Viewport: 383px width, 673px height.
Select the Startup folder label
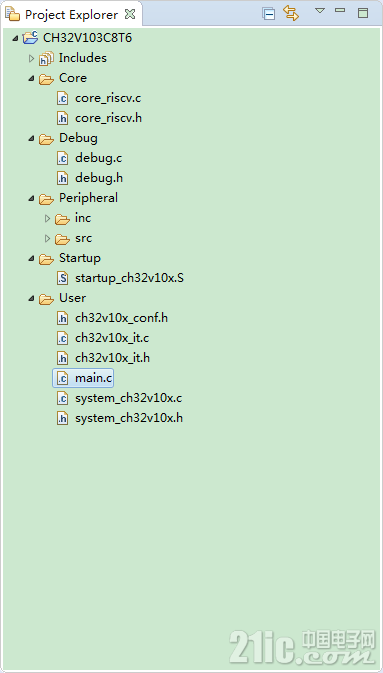[x=80, y=258]
